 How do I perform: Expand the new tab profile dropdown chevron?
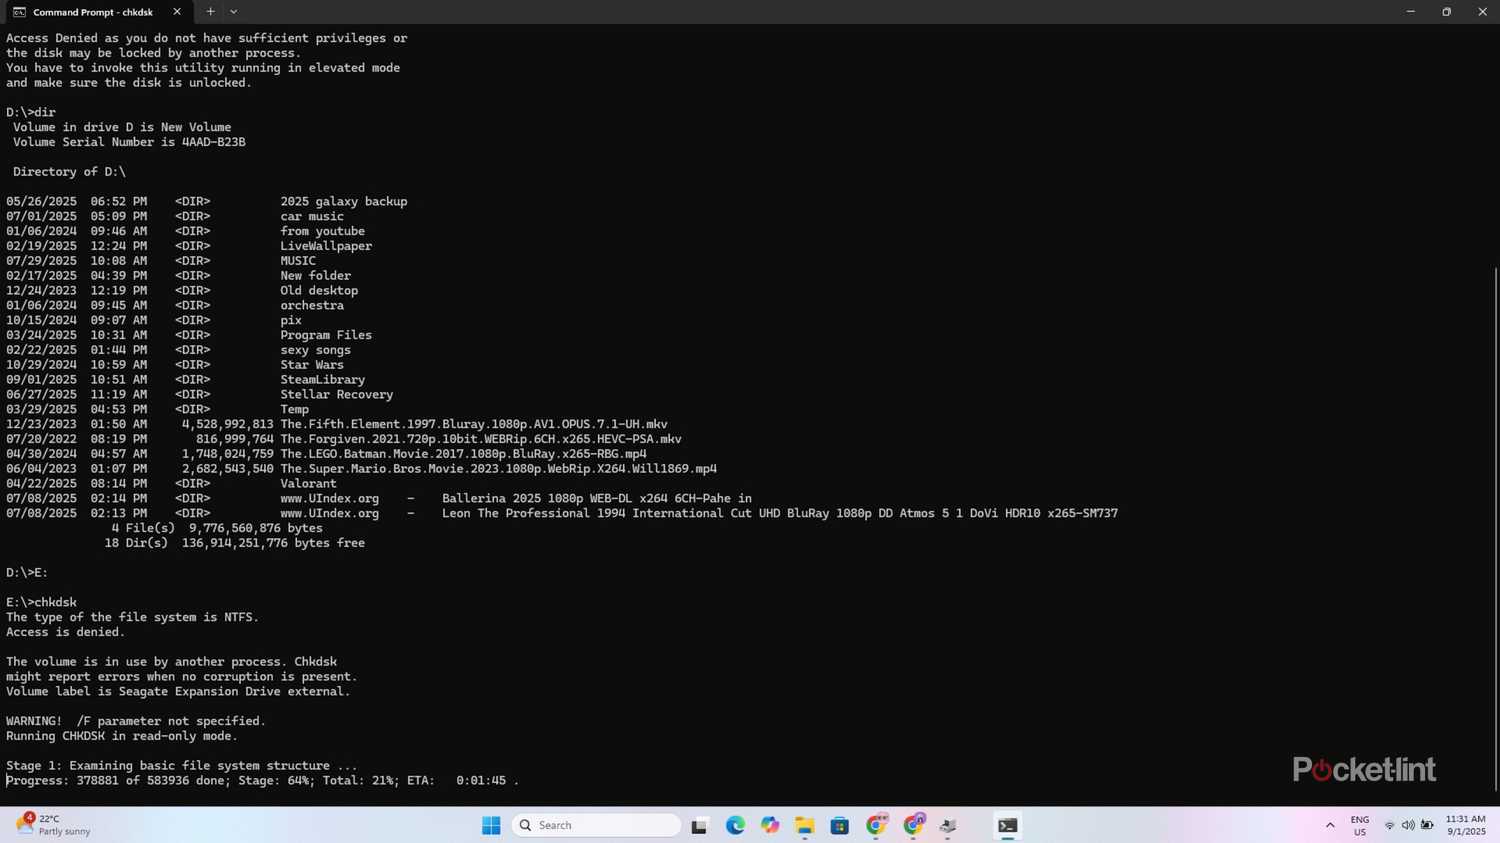click(234, 12)
